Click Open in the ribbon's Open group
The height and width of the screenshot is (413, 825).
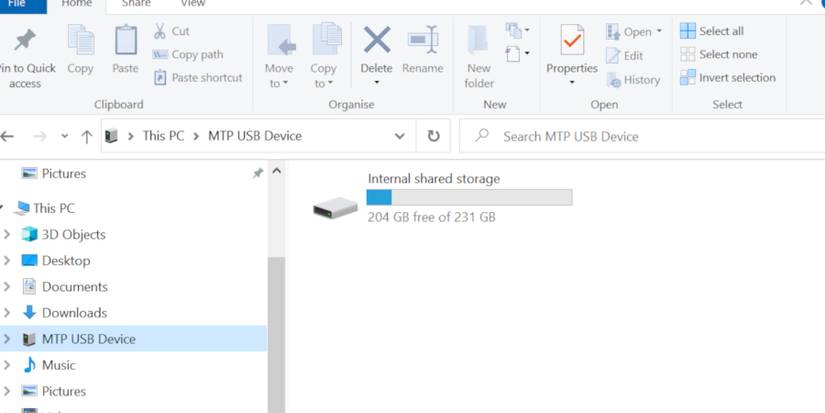coord(633,32)
